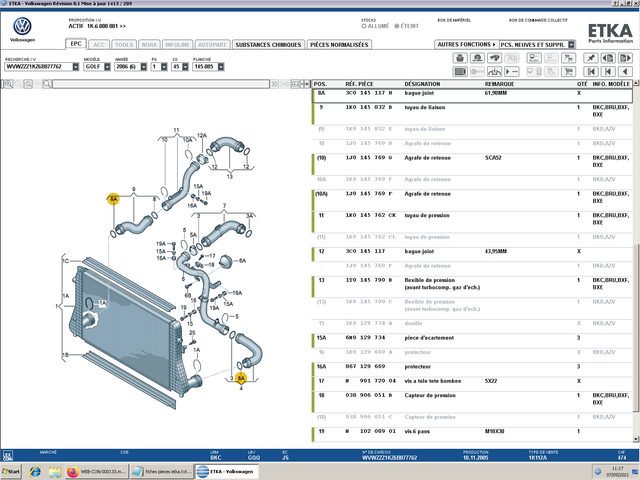Open the ANNÉE 2006 dropdown
This screenshot has width=640, height=480.
[x=143, y=67]
